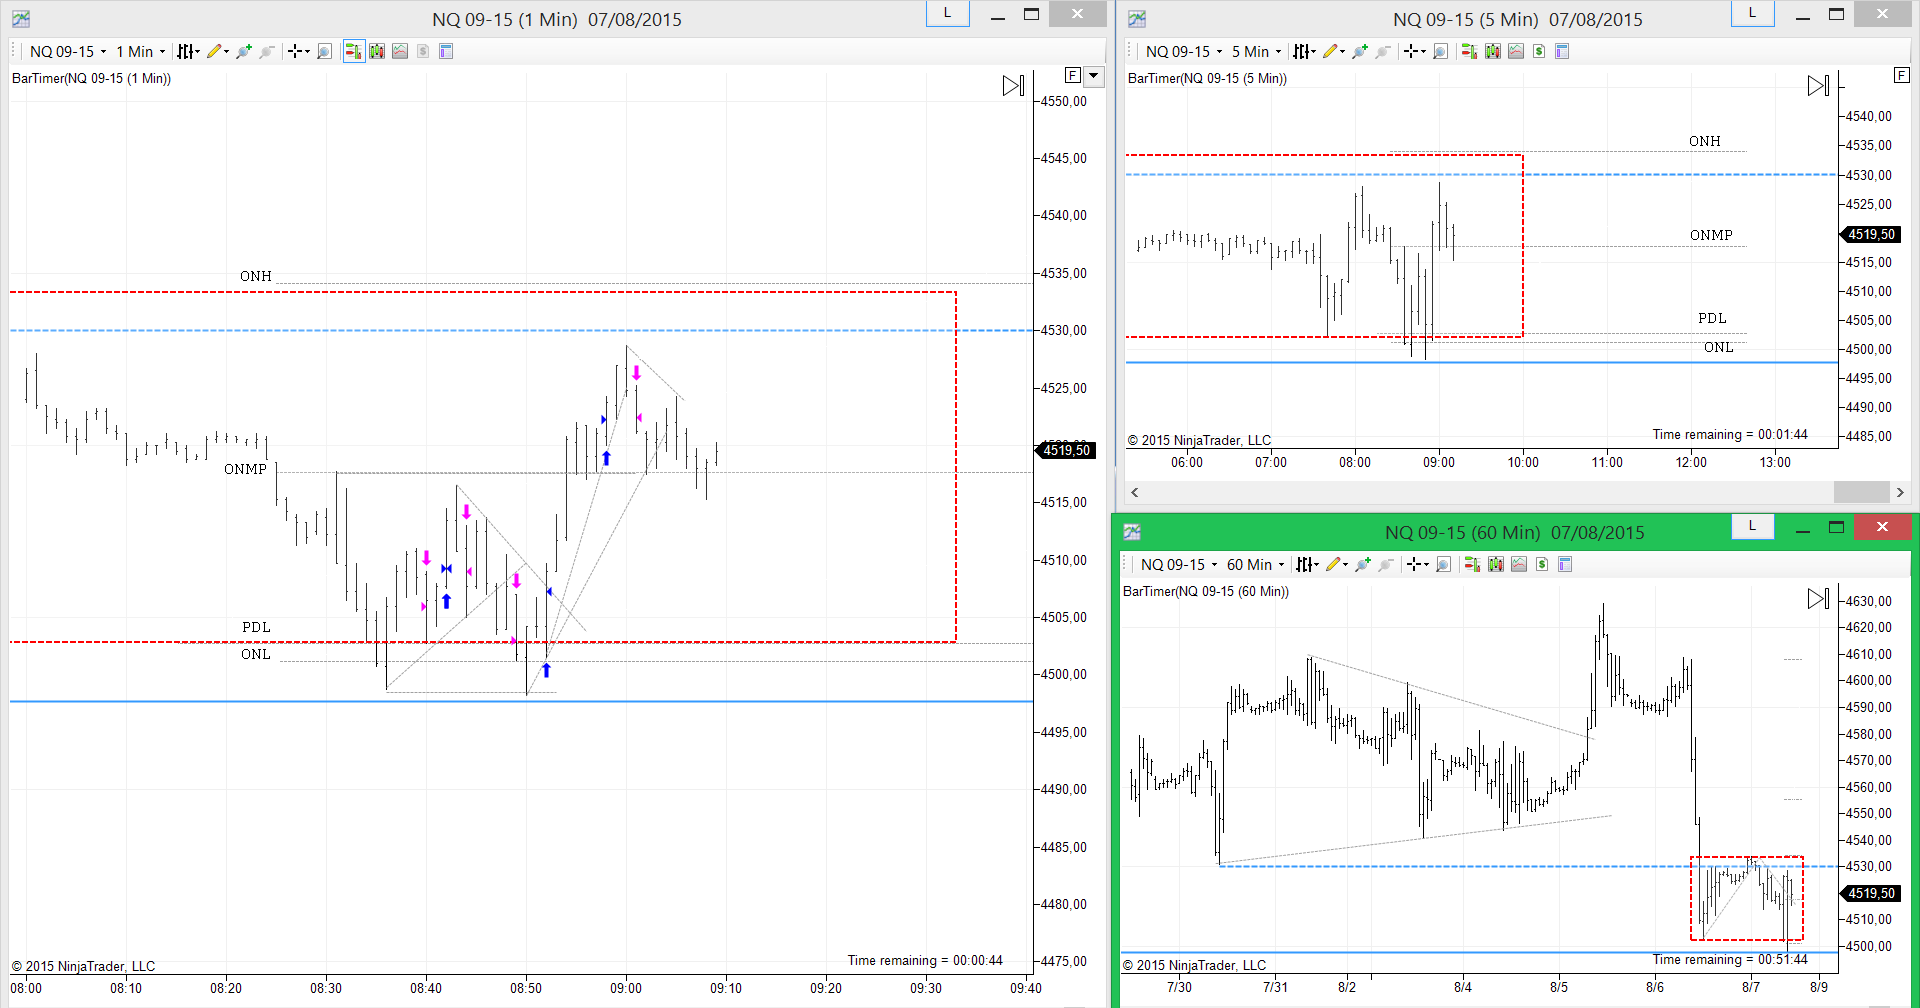
Task: Select the crosshair cursor in 60 Min chart
Action: pos(1414,564)
